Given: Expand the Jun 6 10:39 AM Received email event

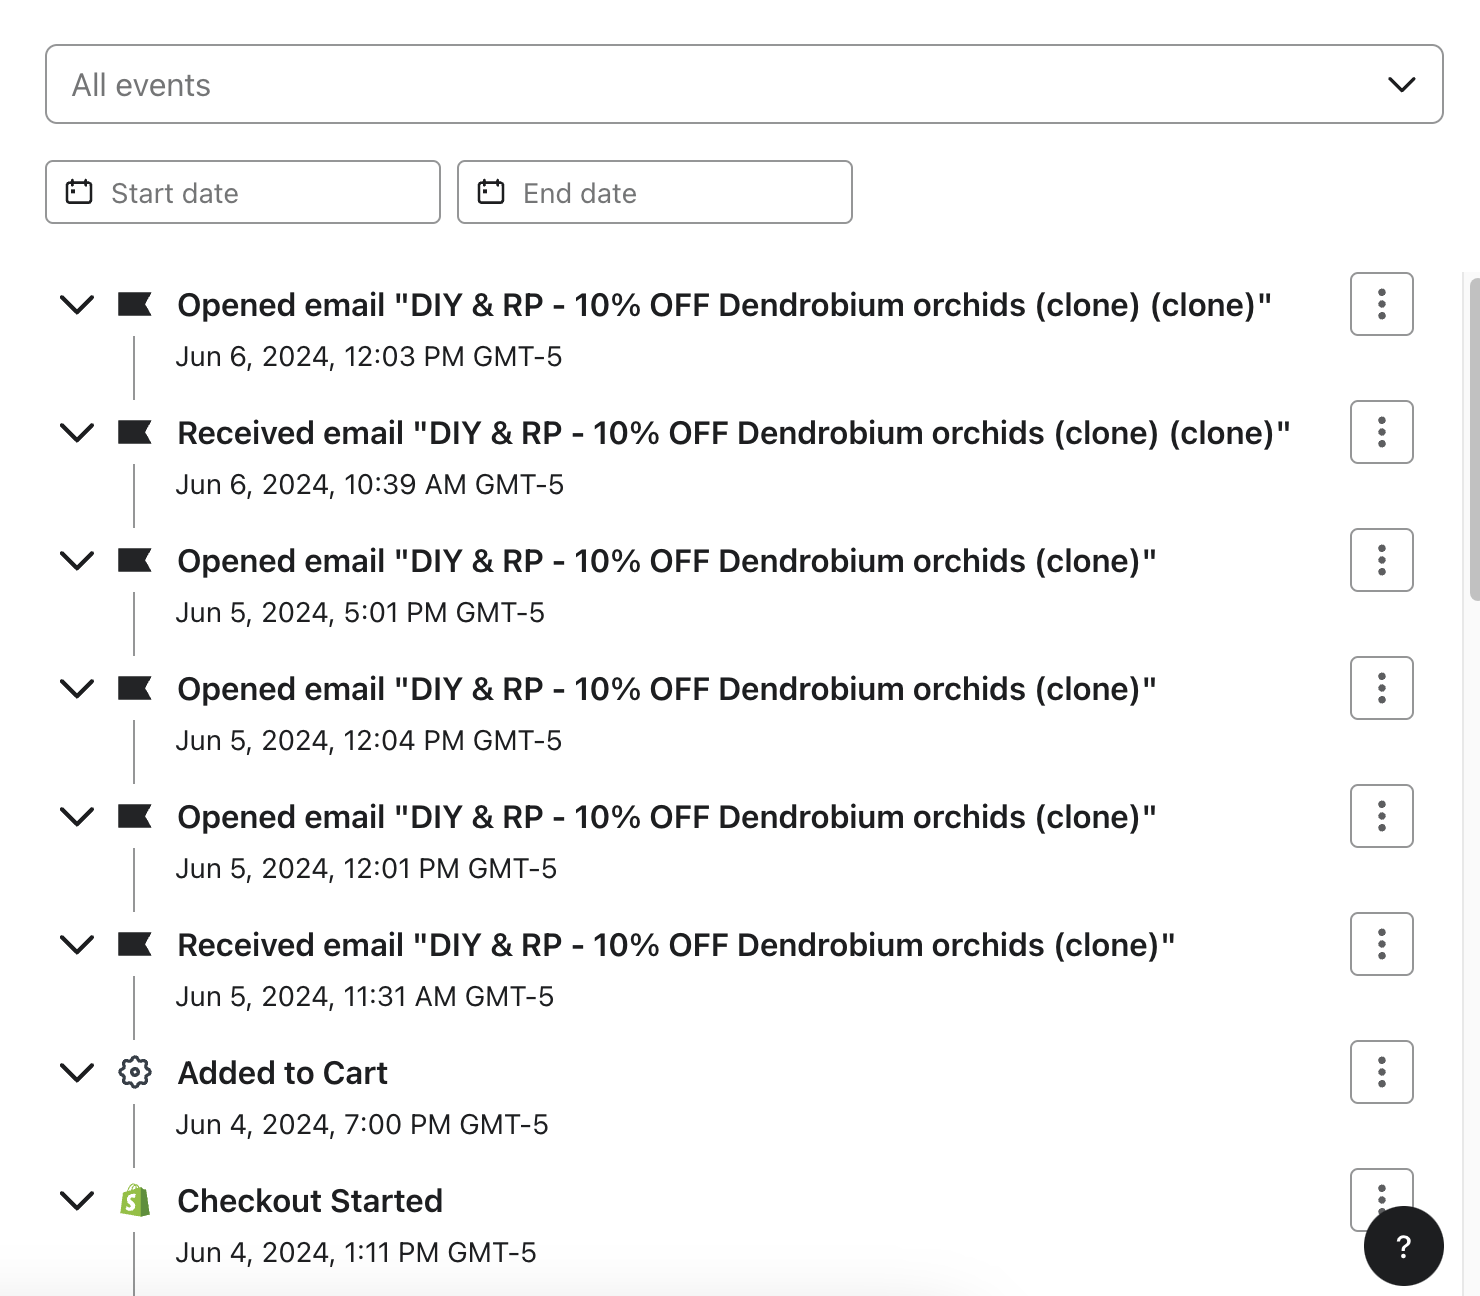Looking at the screenshot, I should (x=77, y=432).
